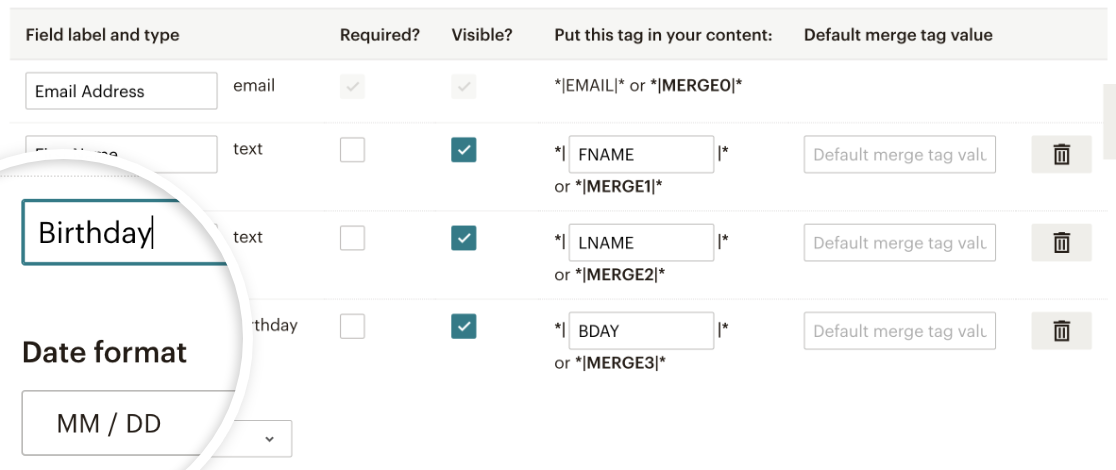Uncheck Visible checkbox for BDAY row
Image resolution: width=1116 pixels, height=470 pixels.
click(x=463, y=327)
